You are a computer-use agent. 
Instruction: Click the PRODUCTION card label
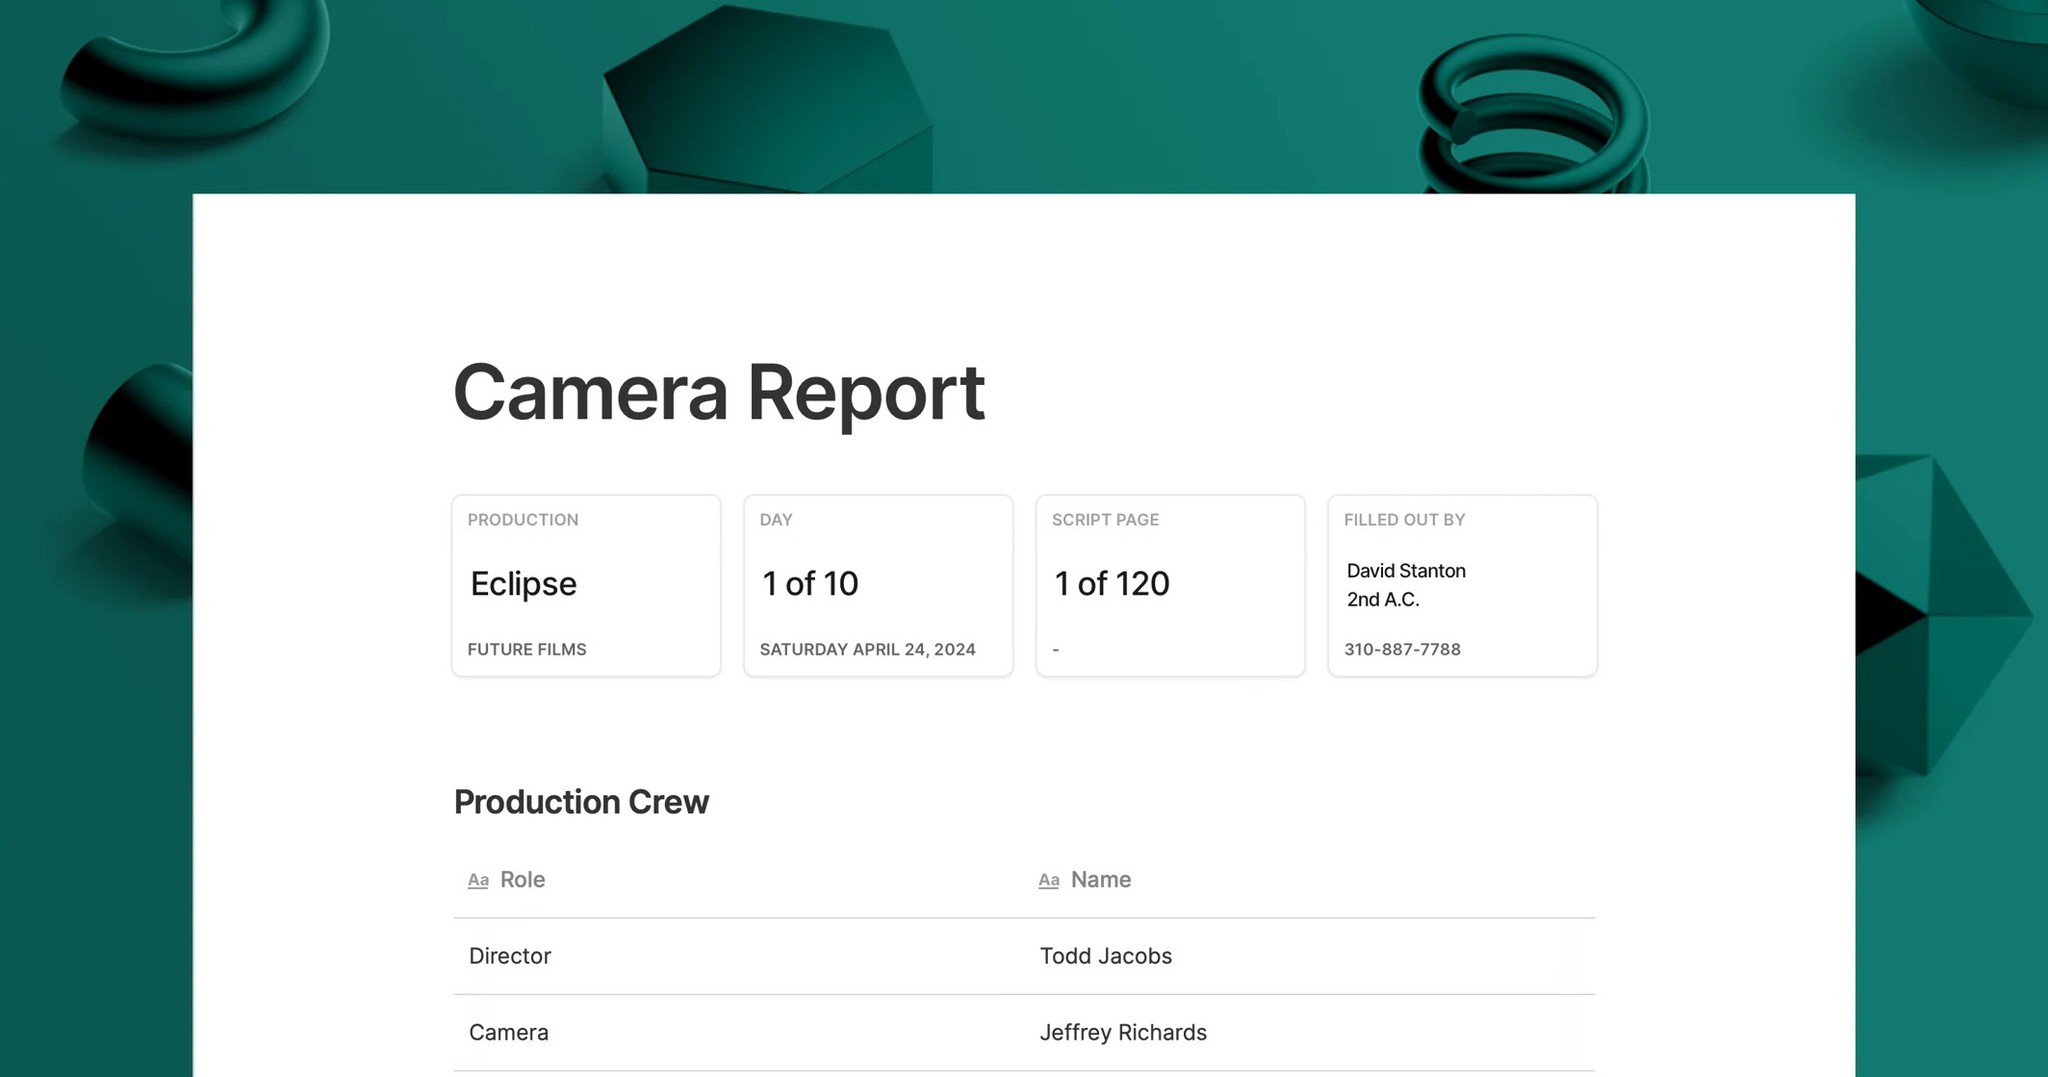[522, 519]
